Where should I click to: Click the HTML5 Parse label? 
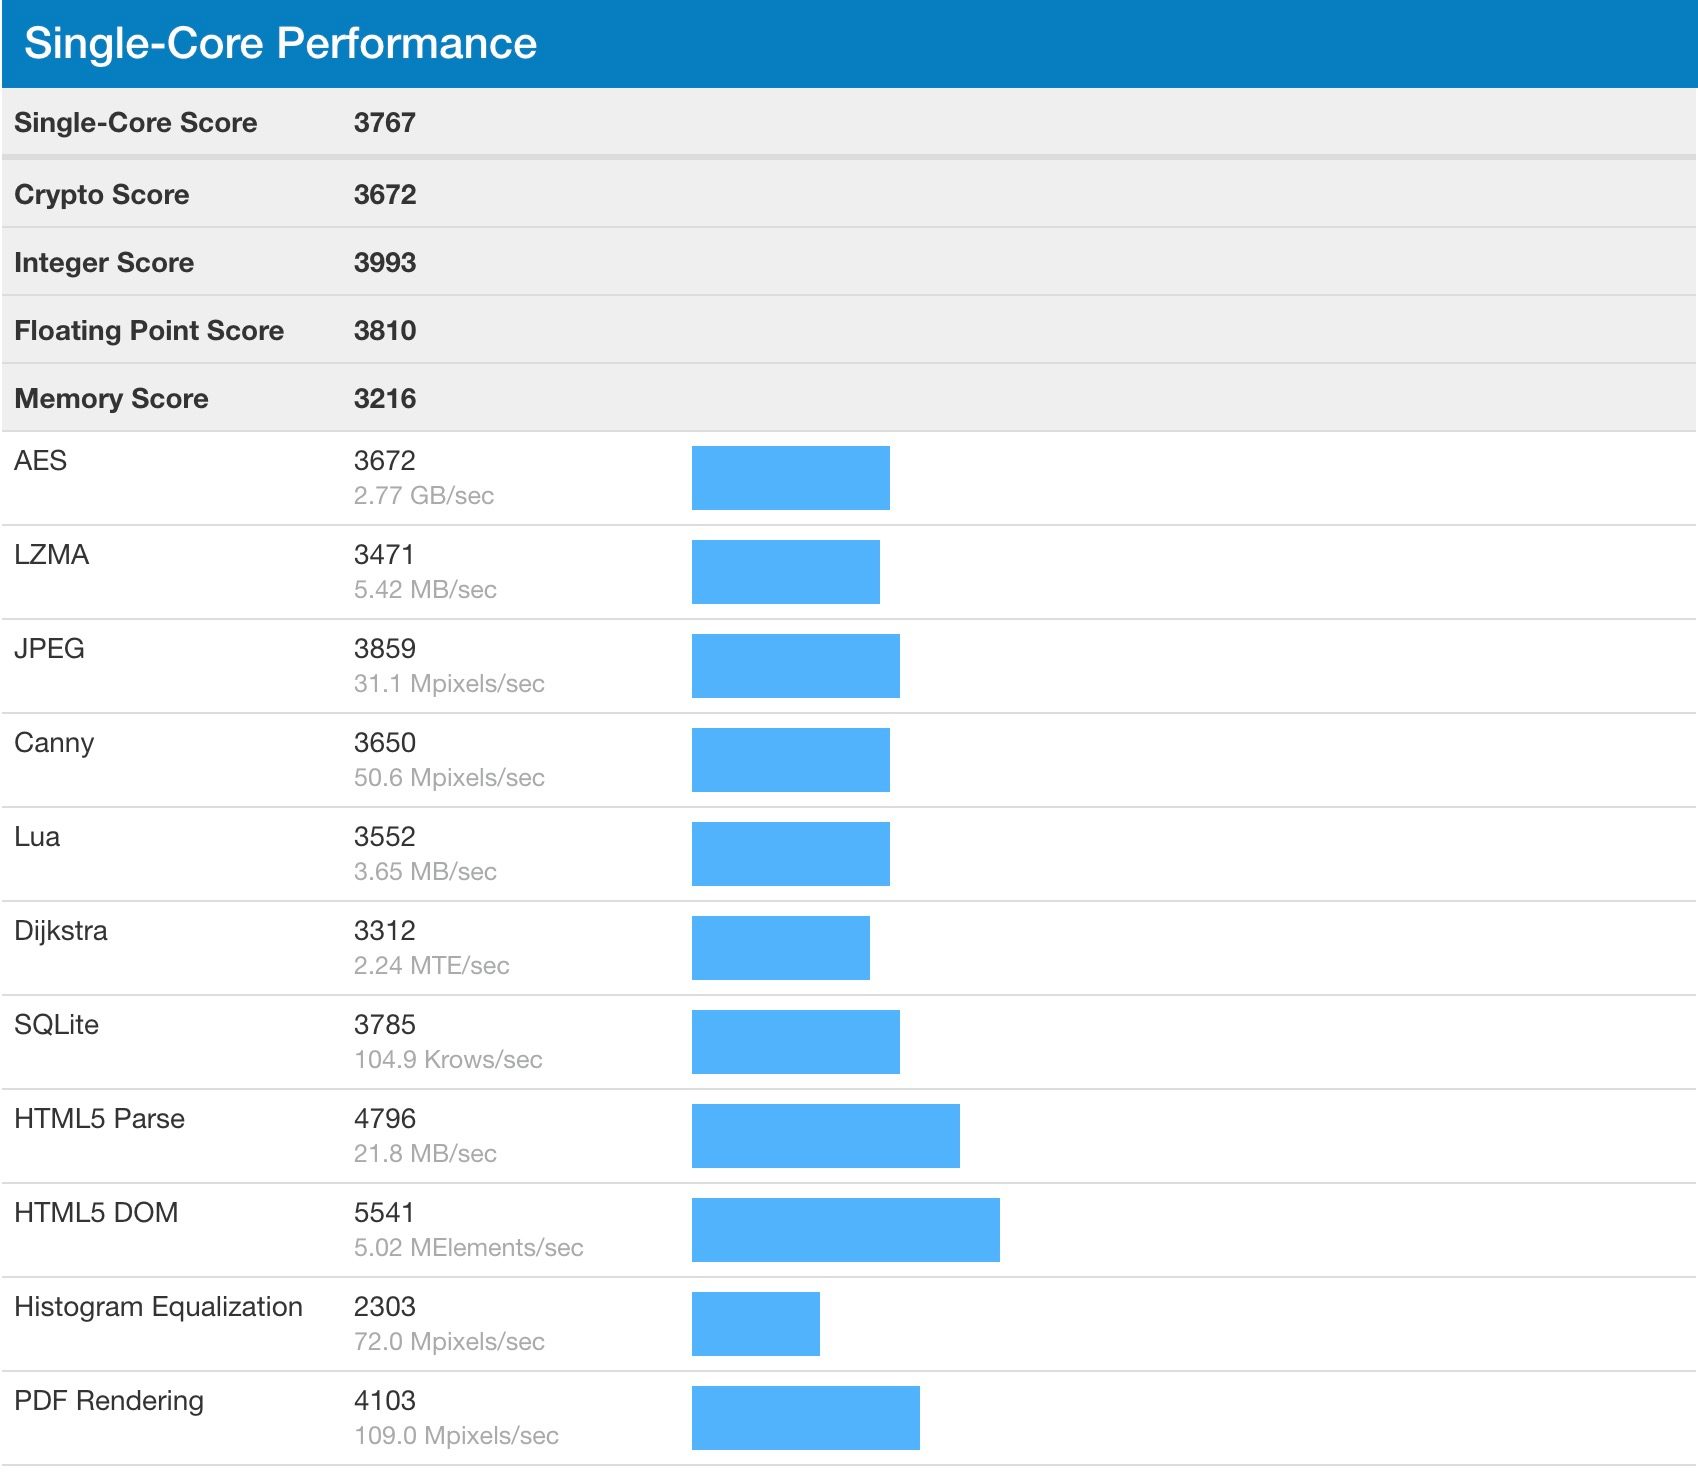coord(99,1118)
